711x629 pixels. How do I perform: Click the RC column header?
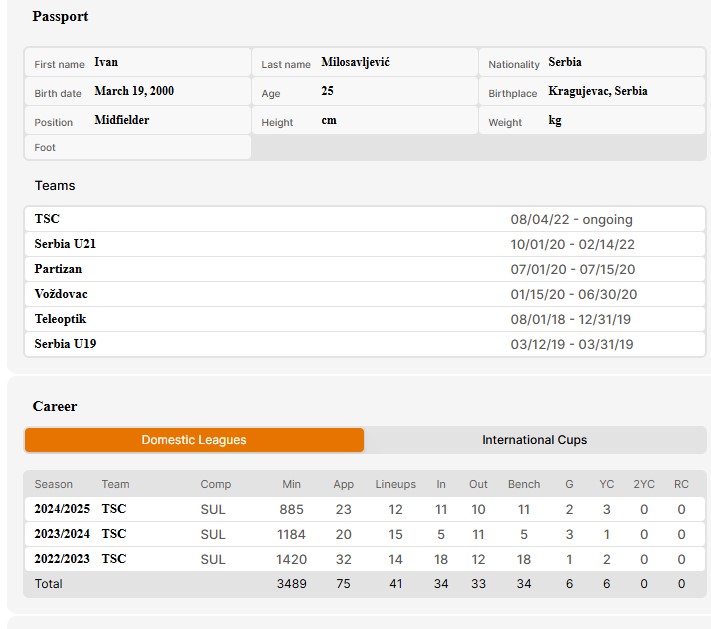click(x=681, y=484)
